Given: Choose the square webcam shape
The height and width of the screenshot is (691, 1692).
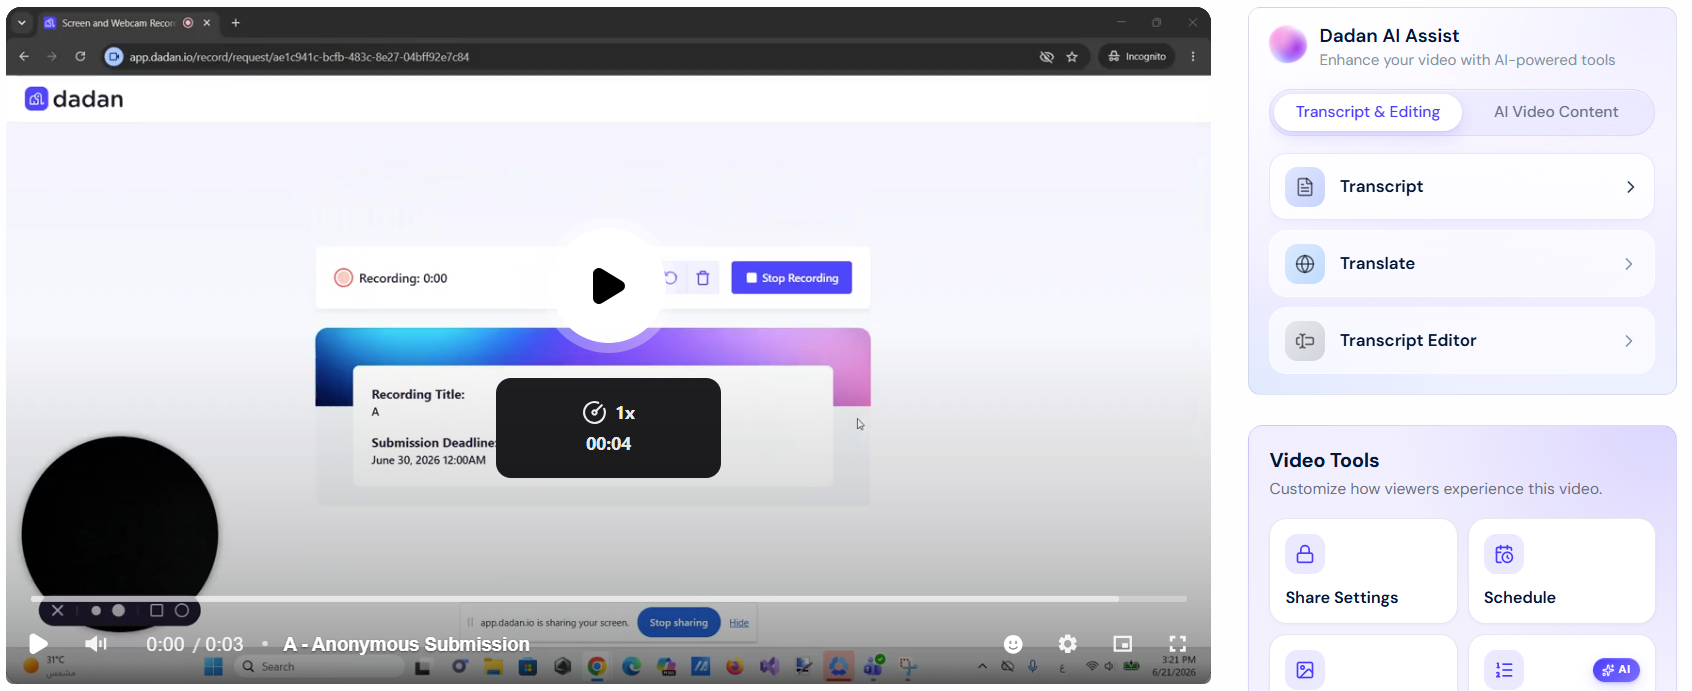Looking at the screenshot, I should tap(156, 610).
